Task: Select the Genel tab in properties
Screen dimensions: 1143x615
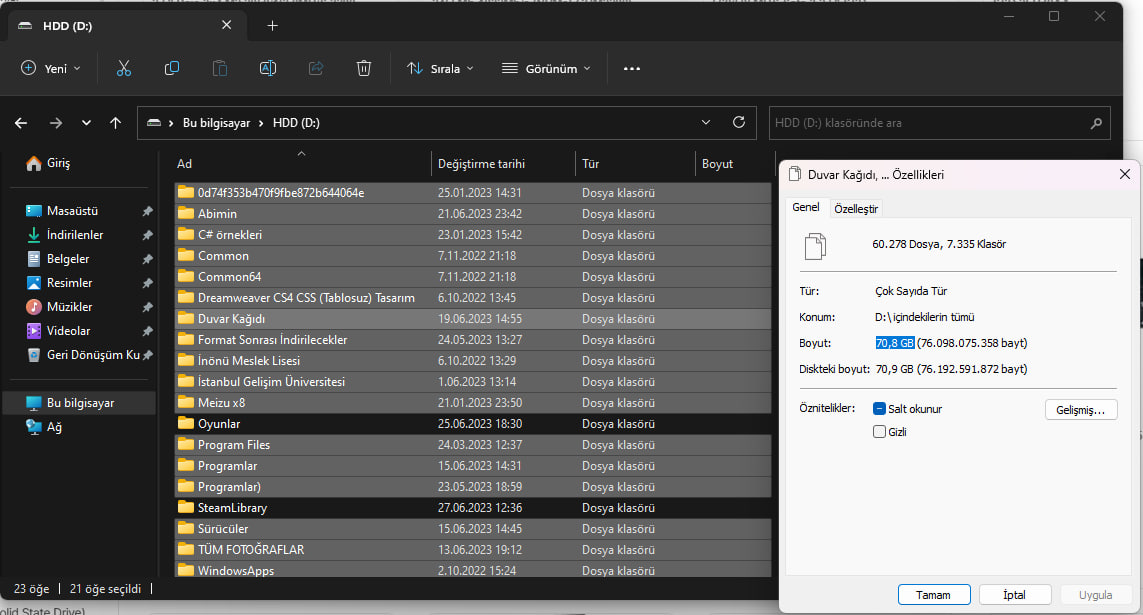Action: pyautogui.click(x=805, y=207)
